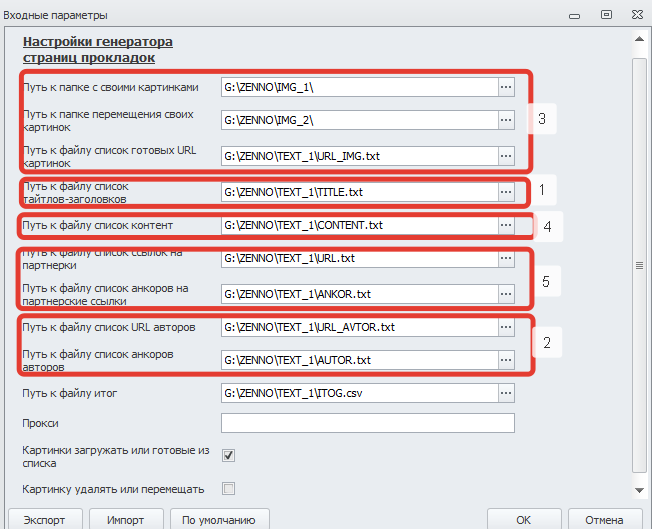Click into the empty Прокси field
Image resolution: width=652 pixels, height=529 pixels.
(367, 423)
